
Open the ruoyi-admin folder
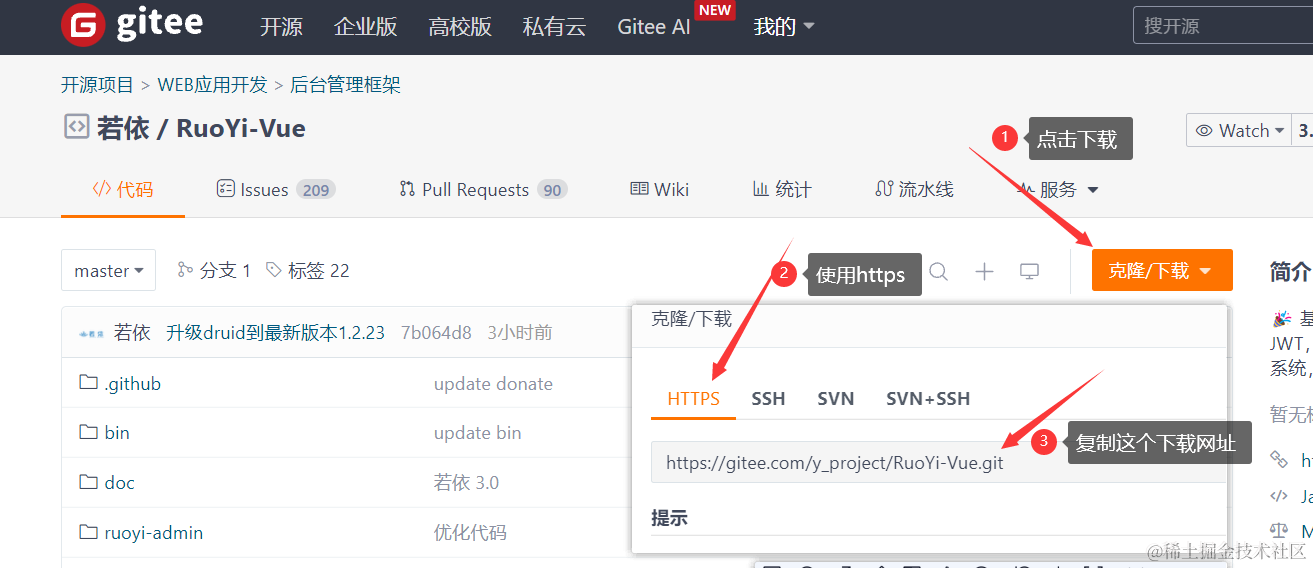(153, 533)
